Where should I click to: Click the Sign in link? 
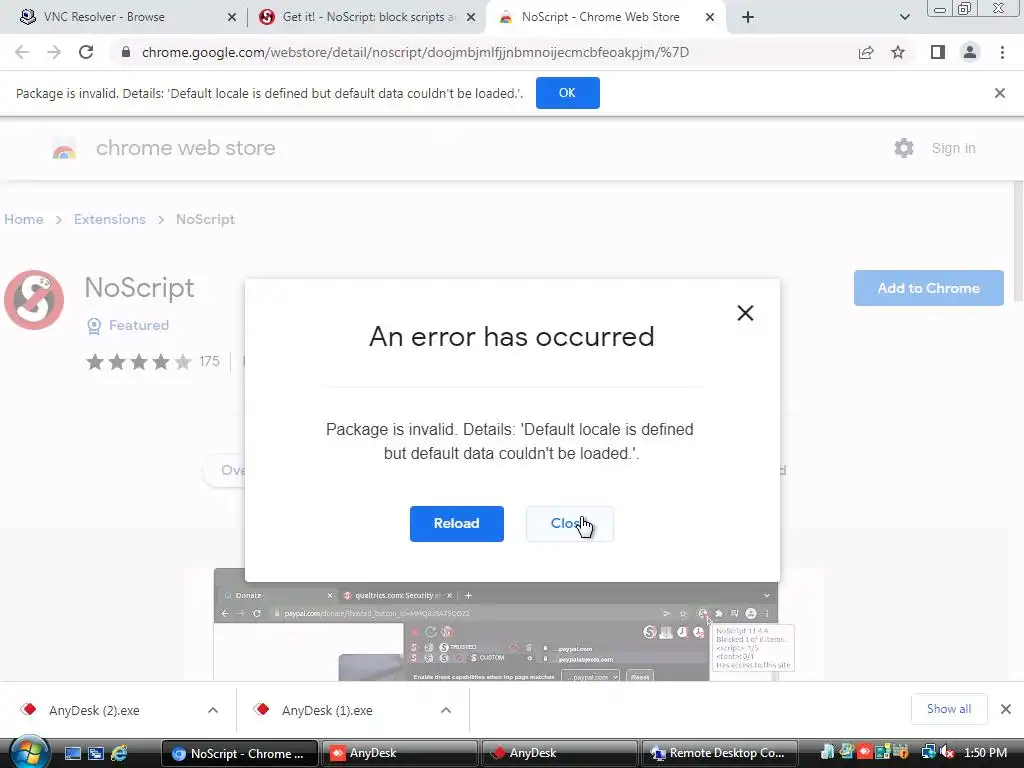[x=953, y=148]
